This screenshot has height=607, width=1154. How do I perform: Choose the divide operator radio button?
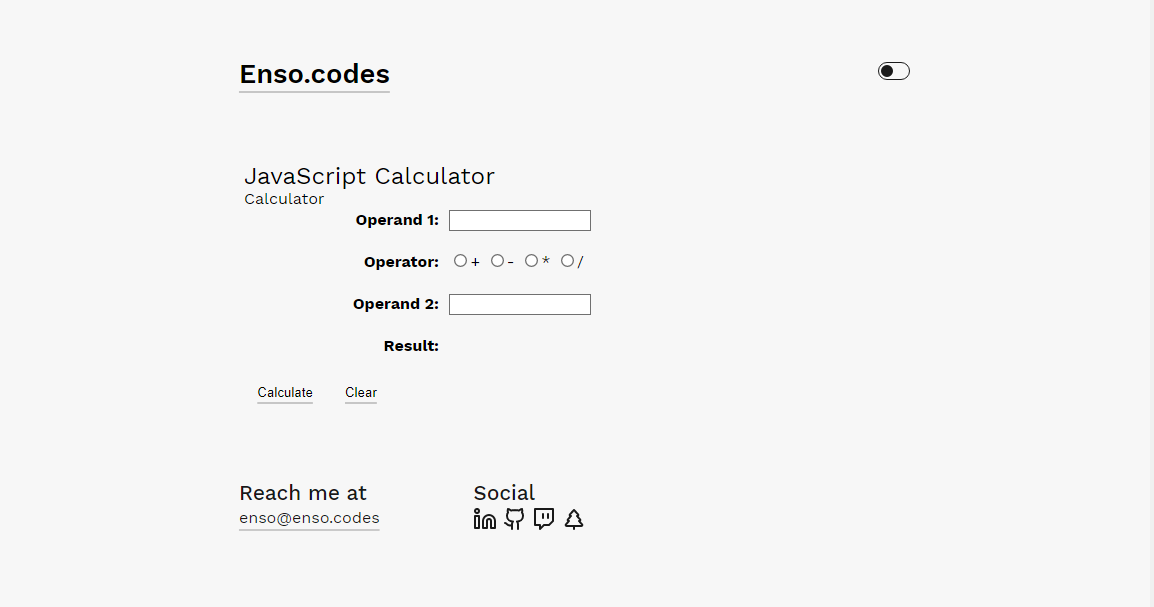point(567,261)
